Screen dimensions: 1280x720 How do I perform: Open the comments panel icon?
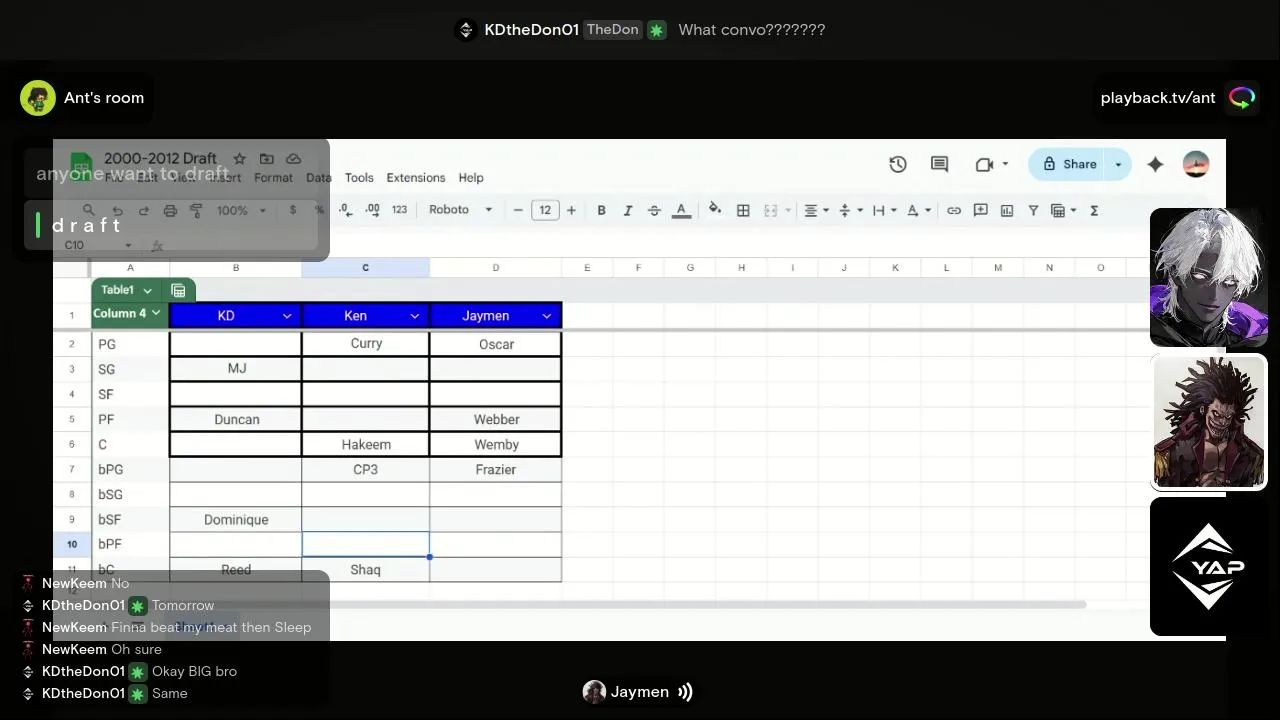[939, 164]
